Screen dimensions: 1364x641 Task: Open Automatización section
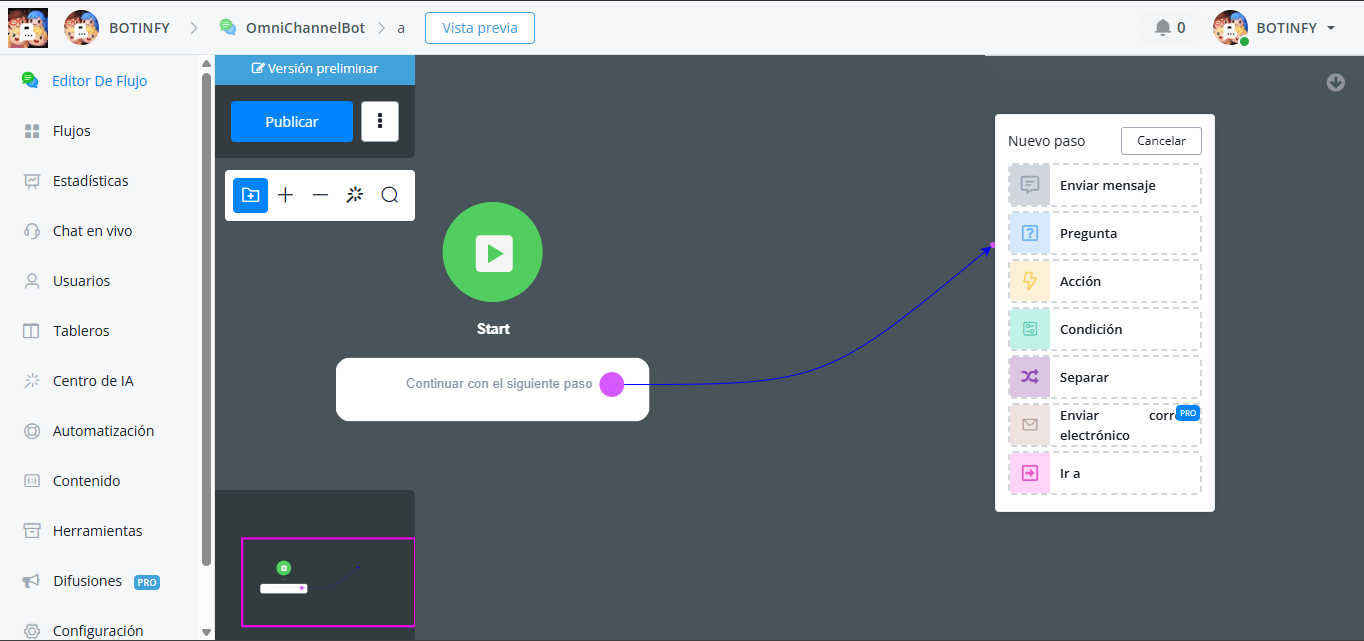[104, 431]
